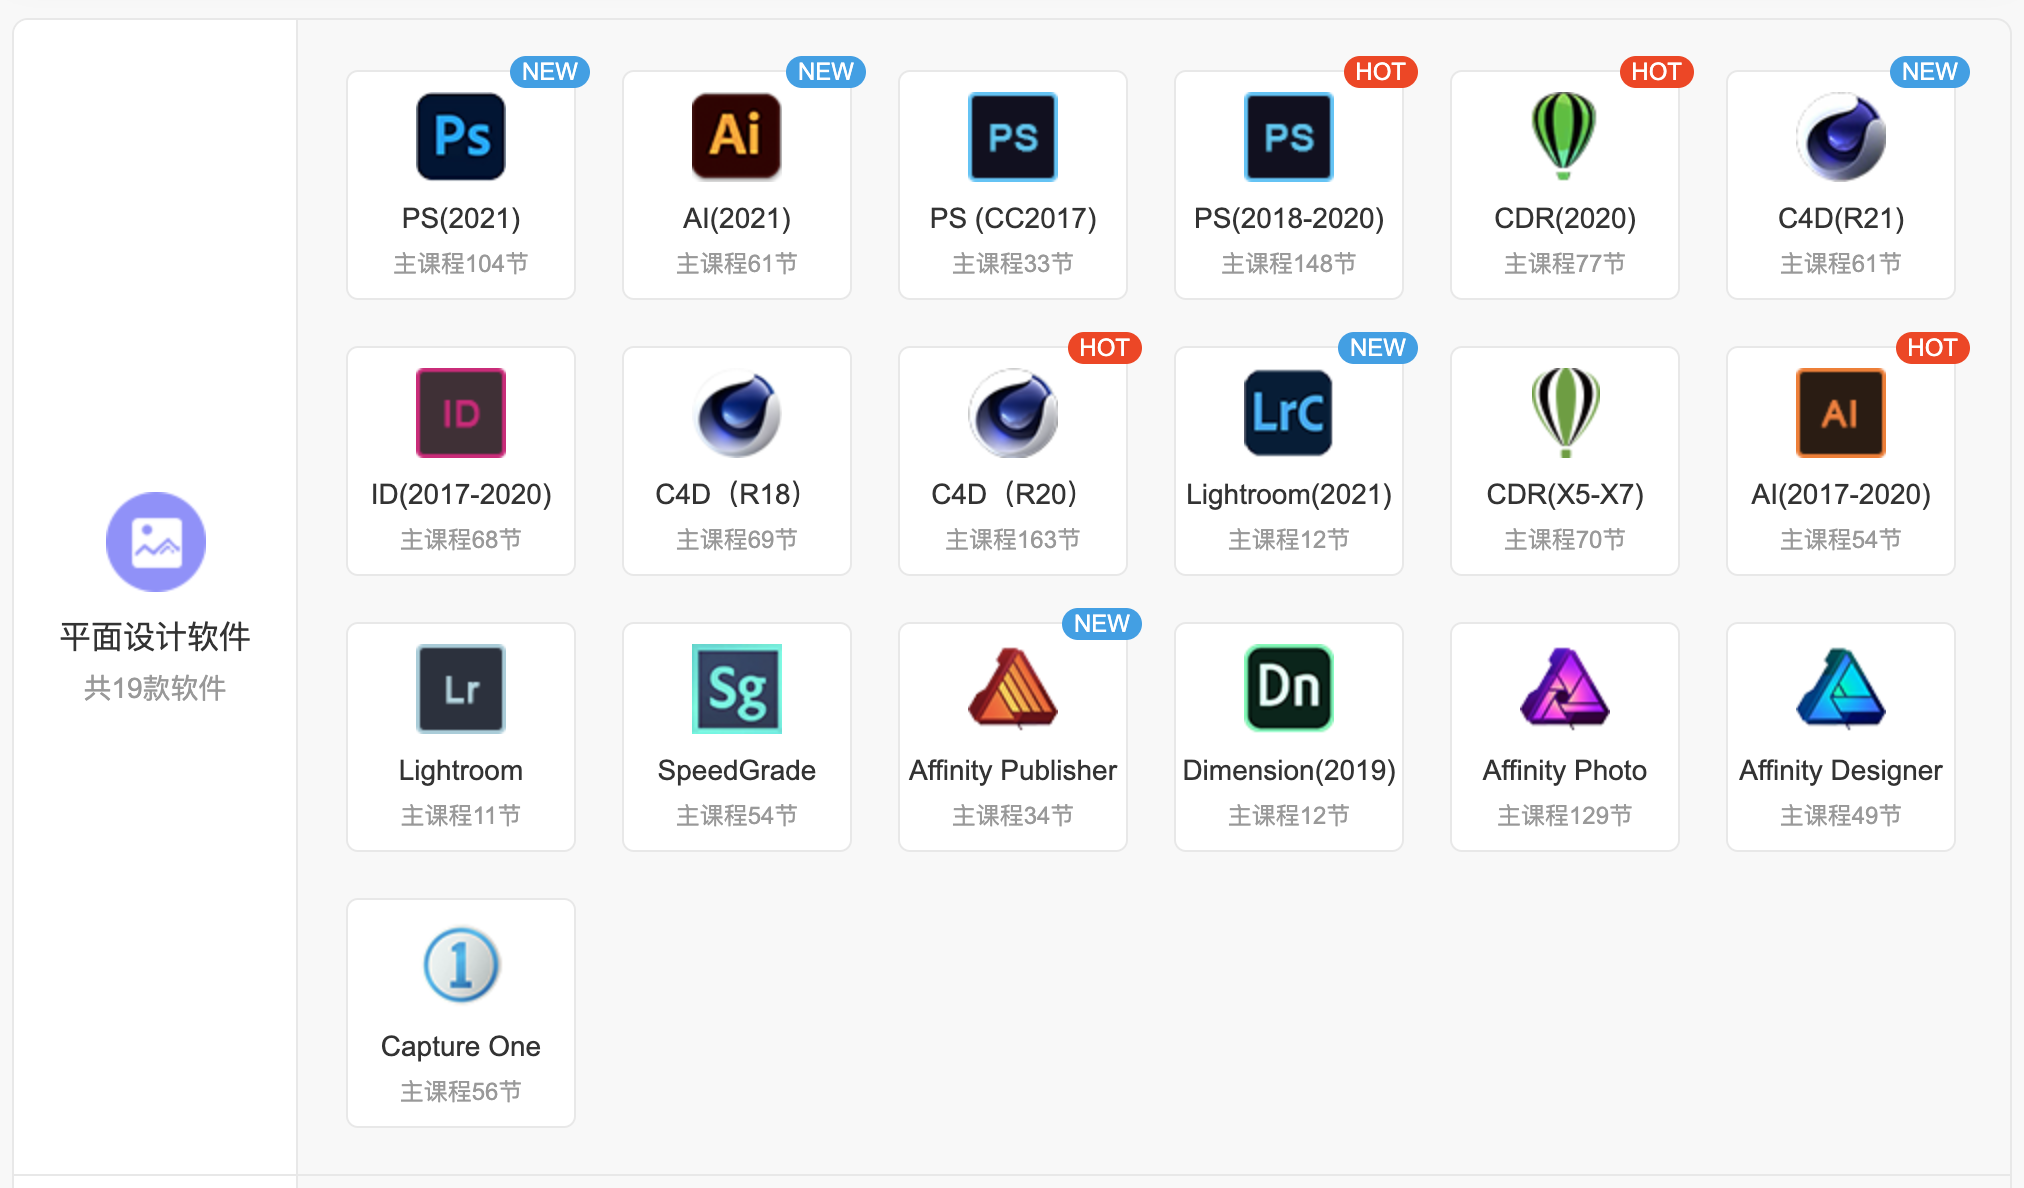This screenshot has width=2024, height=1188.
Task: Click the PS(2018-2020) course icon
Action: (1289, 137)
